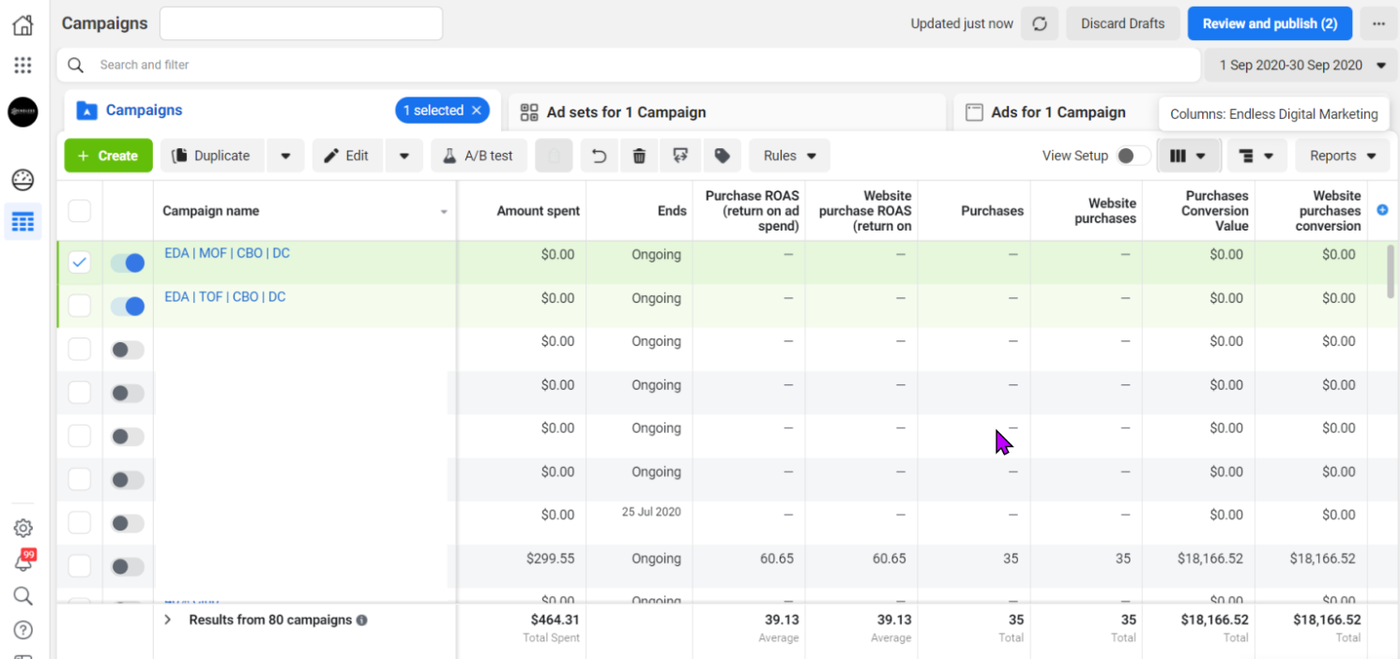Sort by the Purchases column header
The height and width of the screenshot is (659, 1400).
(992, 211)
